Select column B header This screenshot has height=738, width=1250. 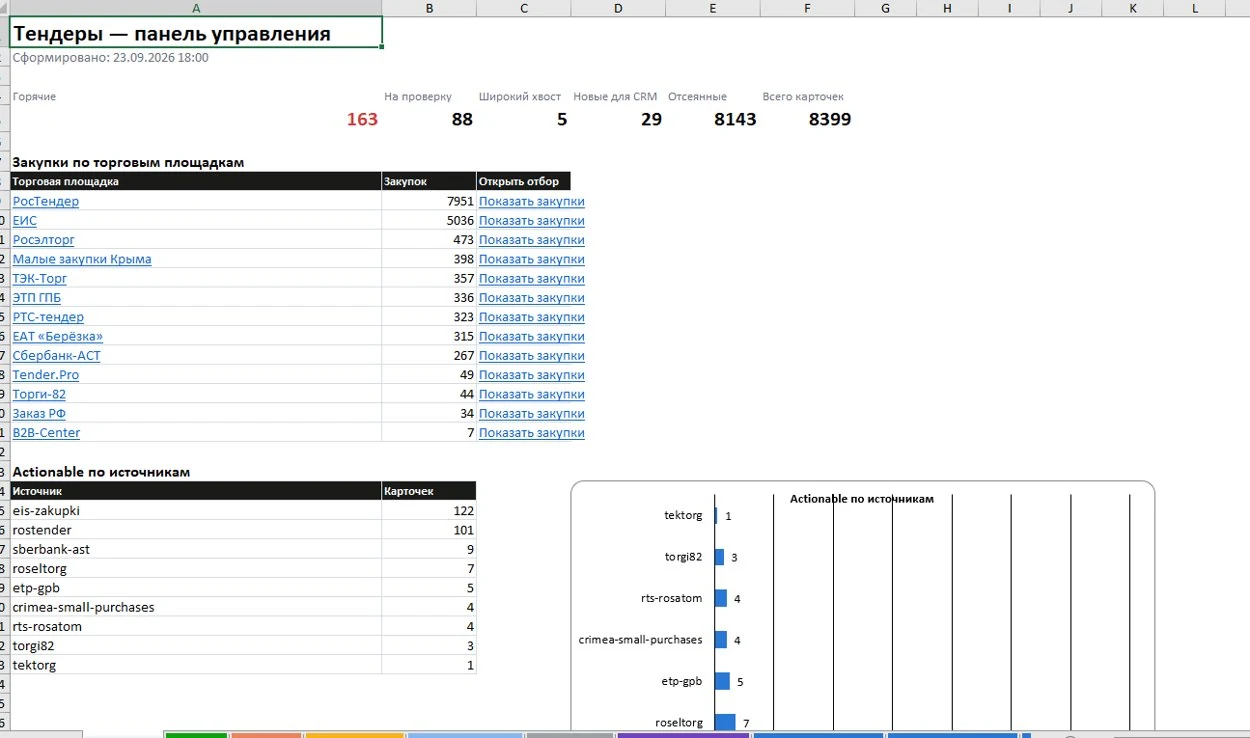click(429, 8)
